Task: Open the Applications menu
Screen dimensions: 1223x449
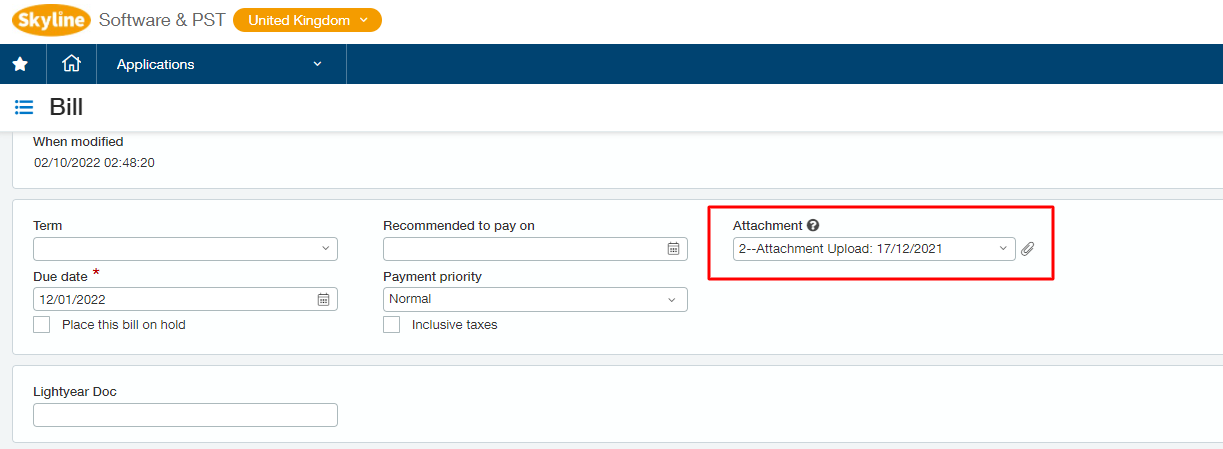Action: click(x=220, y=64)
